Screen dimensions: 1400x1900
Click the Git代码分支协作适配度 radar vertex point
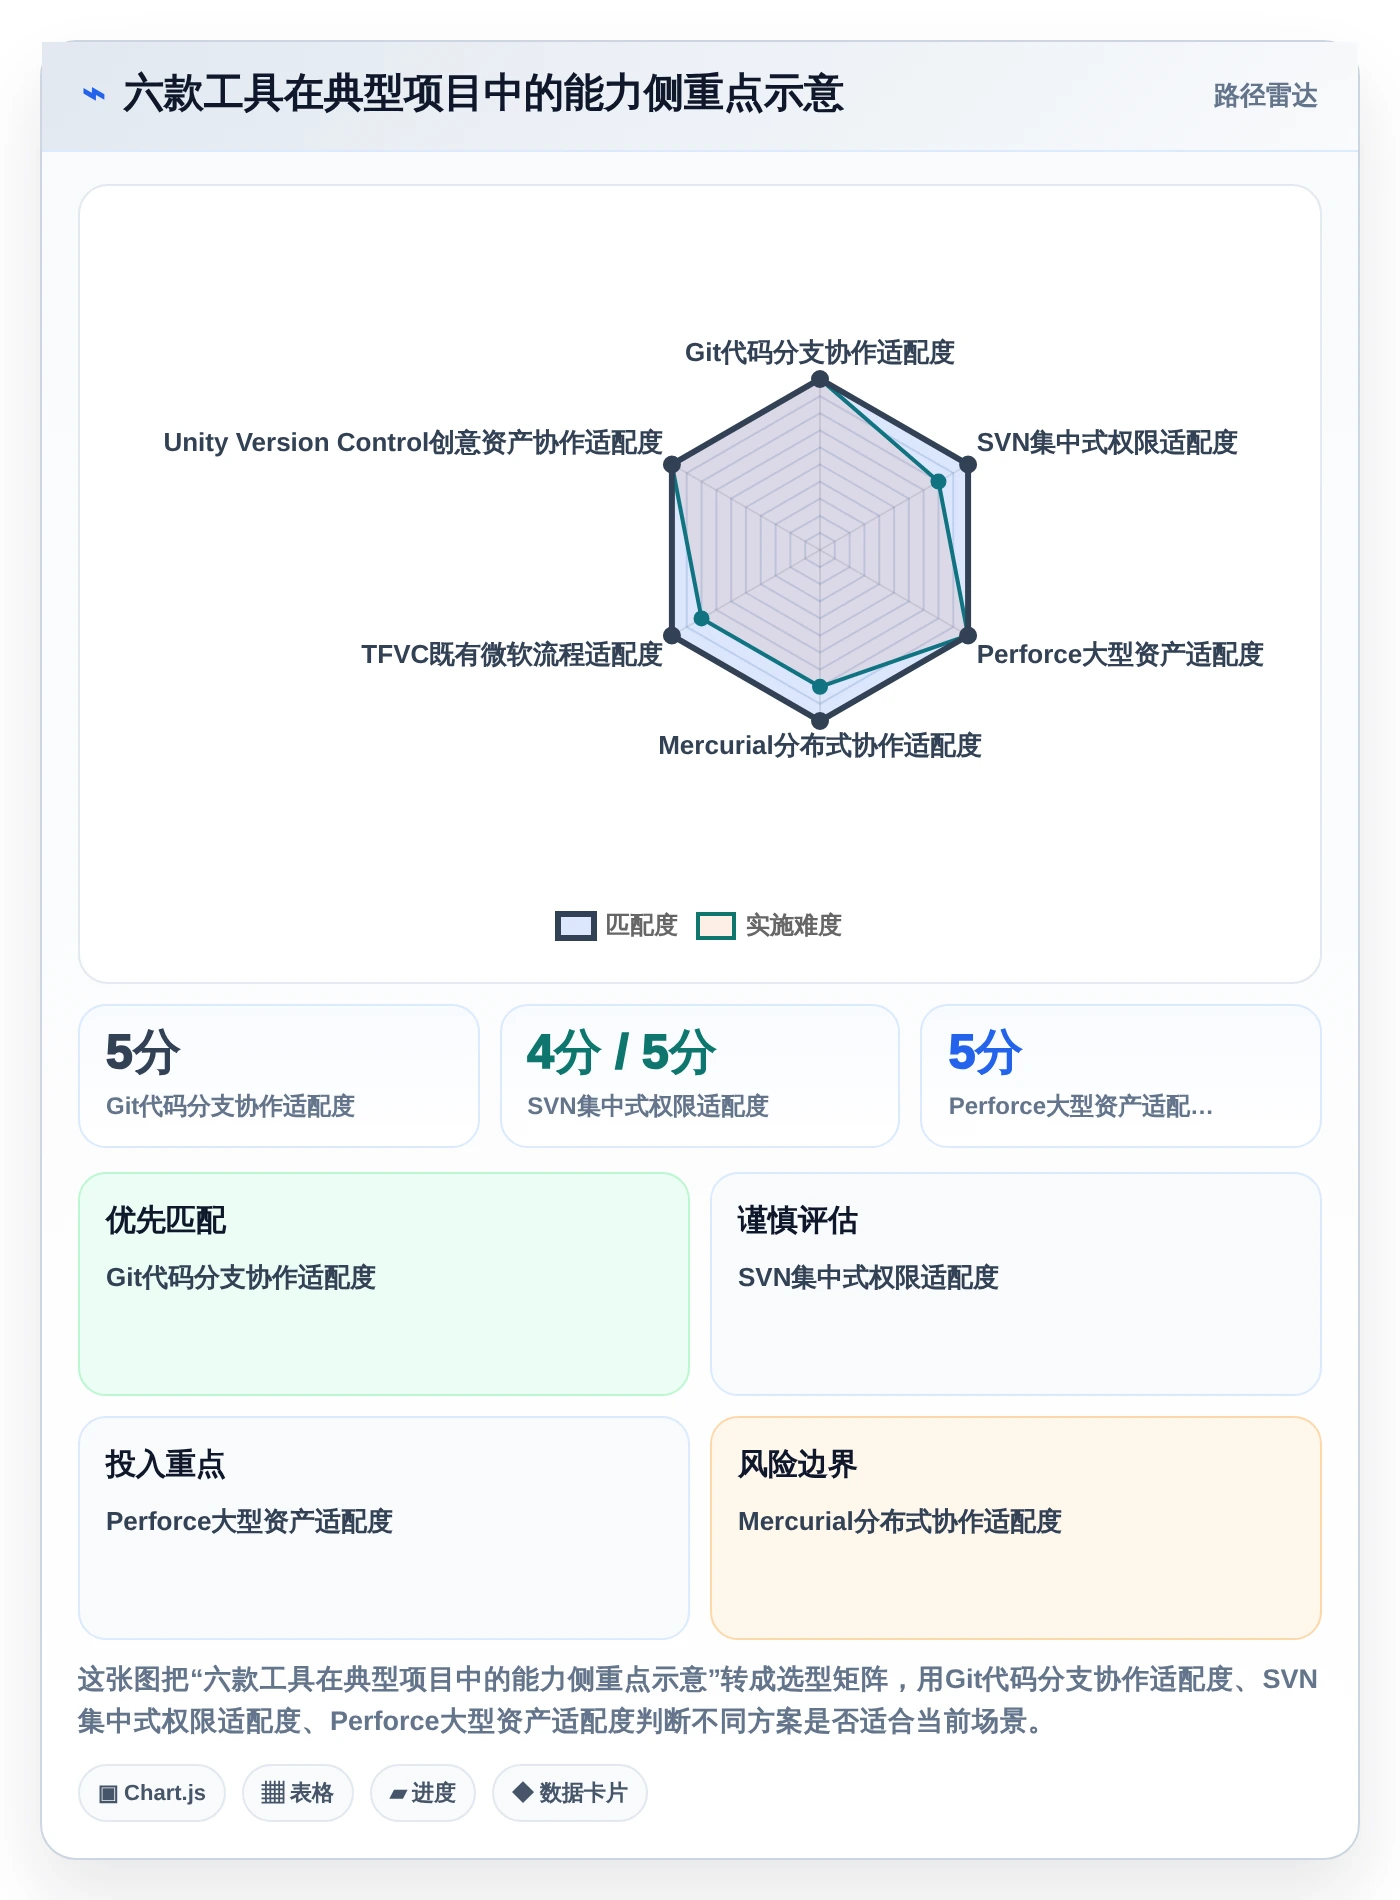point(820,379)
